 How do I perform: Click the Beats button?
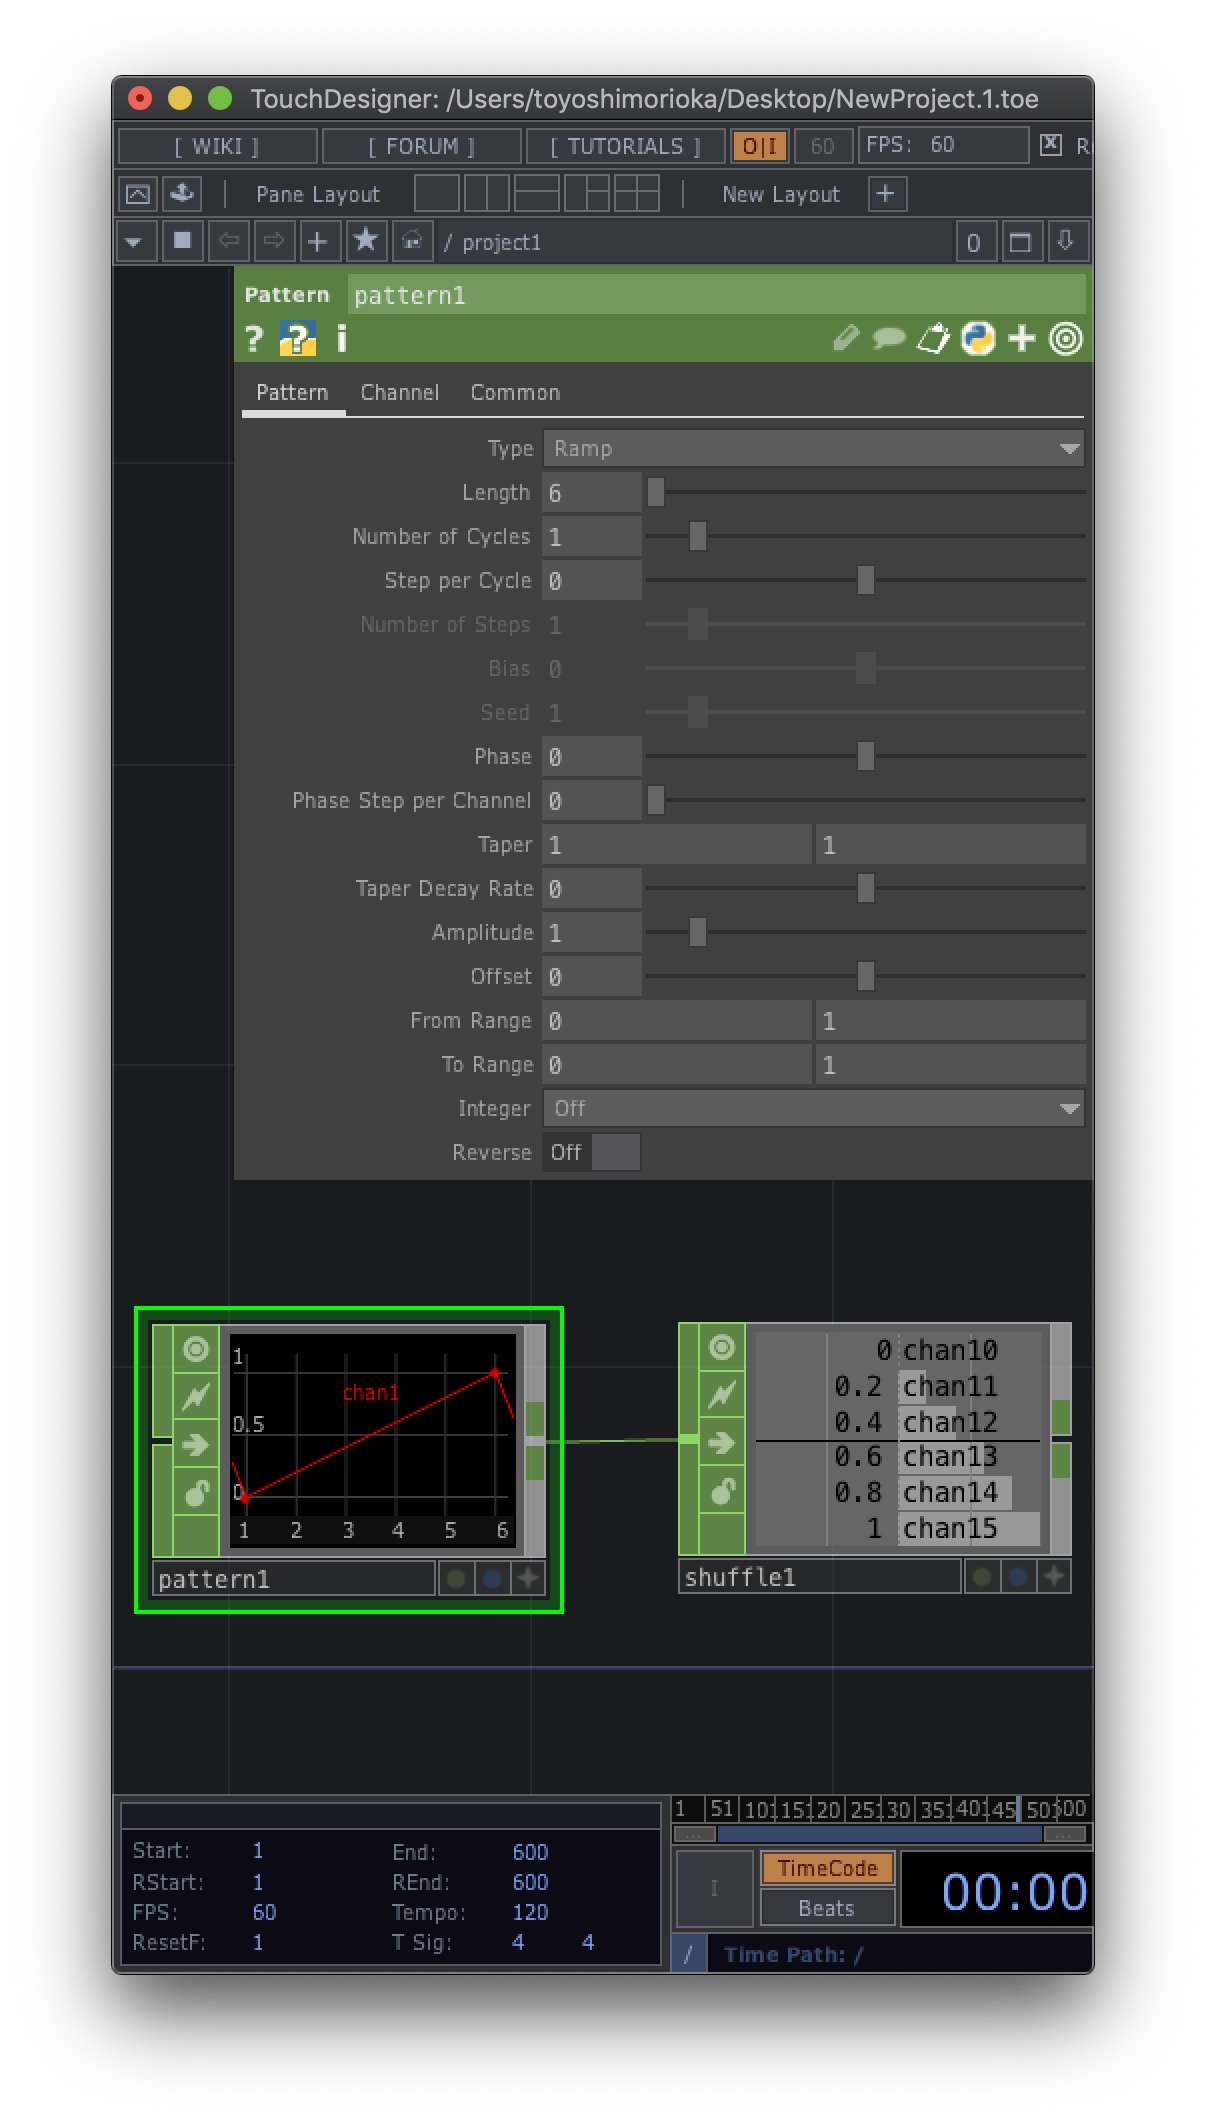(x=827, y=1908)
